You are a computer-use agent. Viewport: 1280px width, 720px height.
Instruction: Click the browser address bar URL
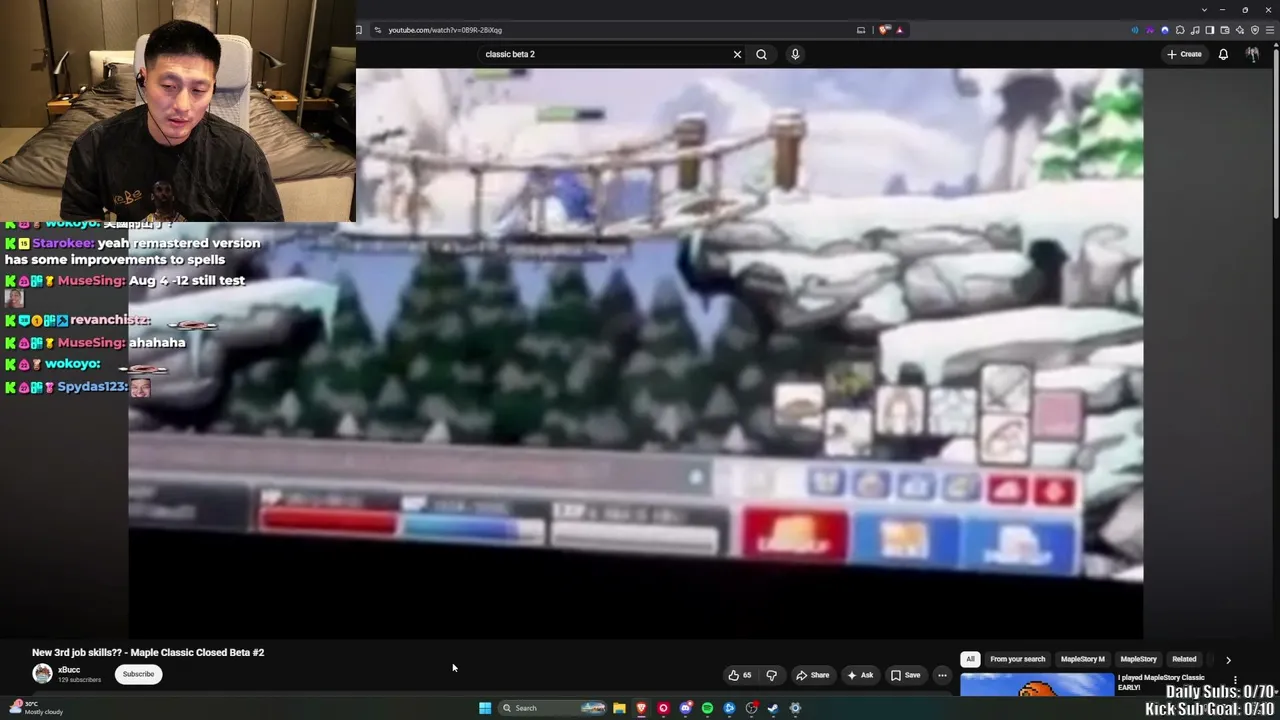445,30
